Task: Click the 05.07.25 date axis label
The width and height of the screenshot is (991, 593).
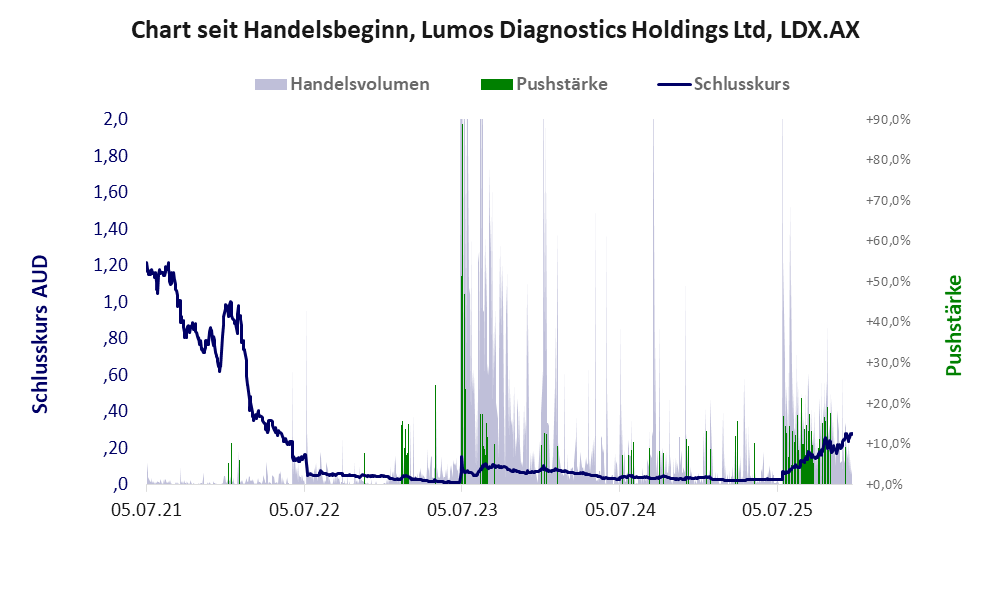Action: pyautogui.click(x=777, y=510)
